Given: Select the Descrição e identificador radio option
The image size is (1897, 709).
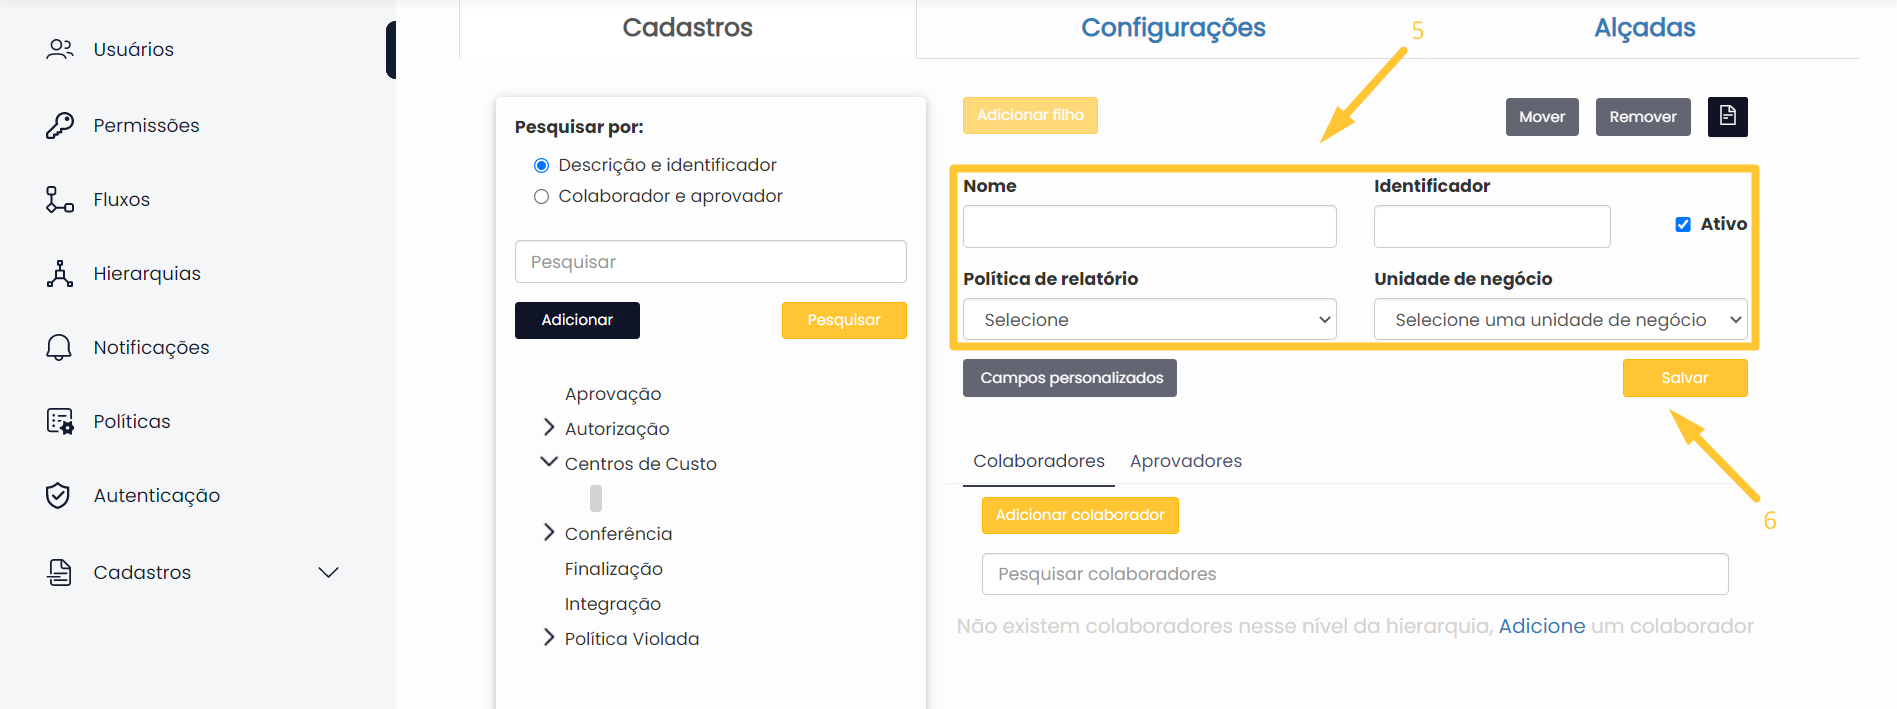Looking at the screenshot, I should (x=542, y=165).
